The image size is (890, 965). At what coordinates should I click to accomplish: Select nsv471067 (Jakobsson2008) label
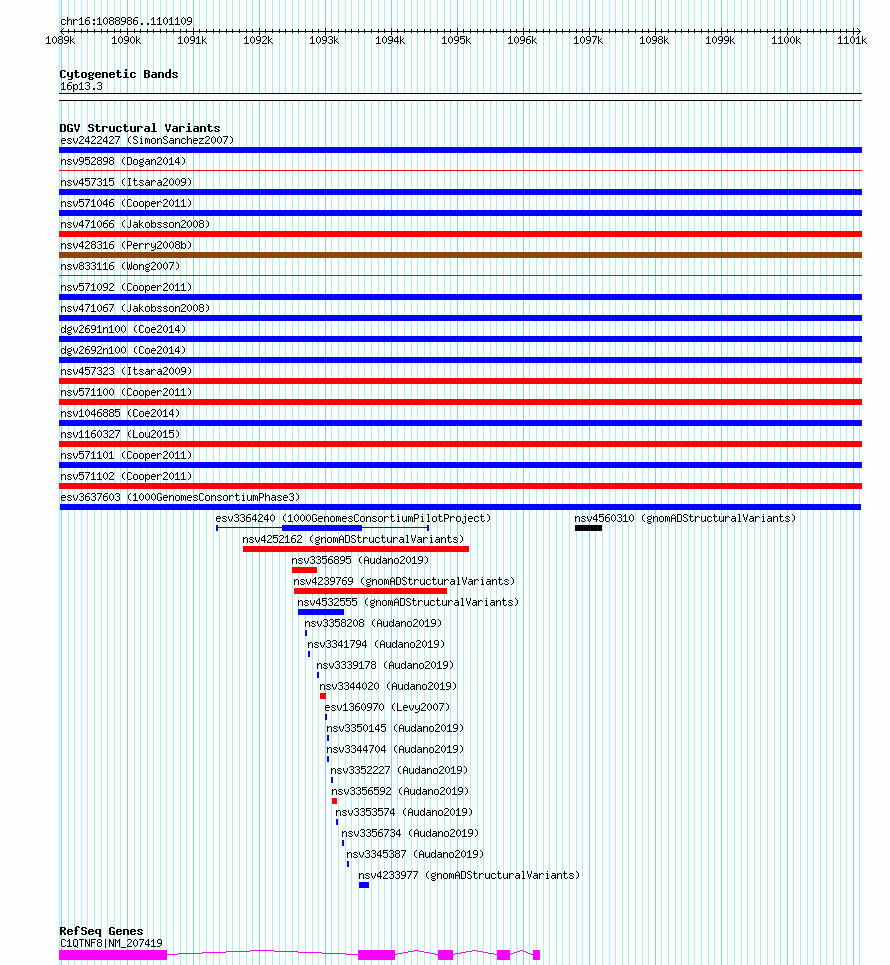[135, 308]
